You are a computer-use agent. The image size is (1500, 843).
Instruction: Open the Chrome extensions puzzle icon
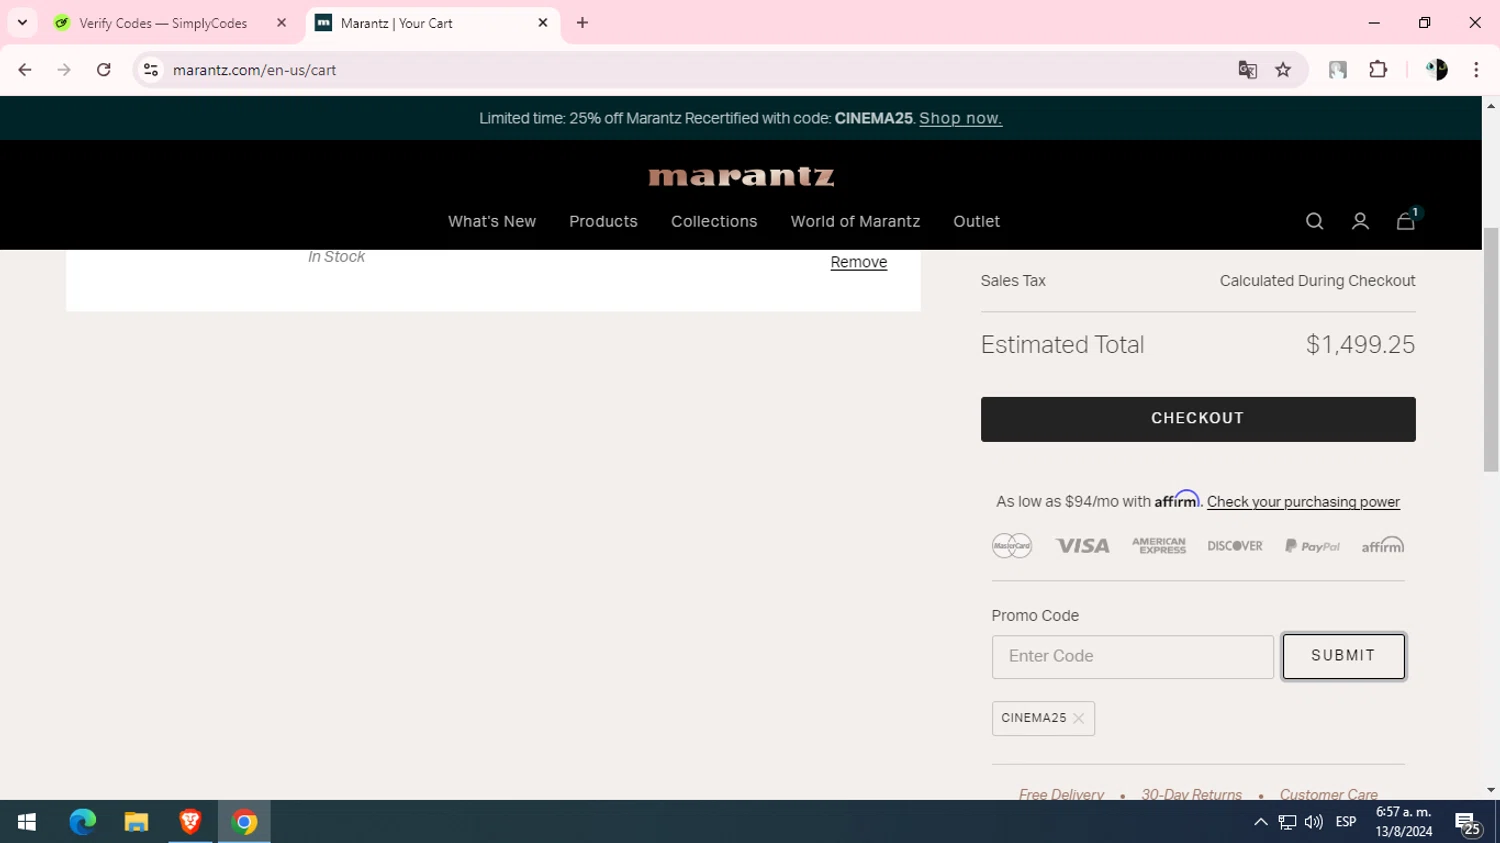coord(1378,70)
